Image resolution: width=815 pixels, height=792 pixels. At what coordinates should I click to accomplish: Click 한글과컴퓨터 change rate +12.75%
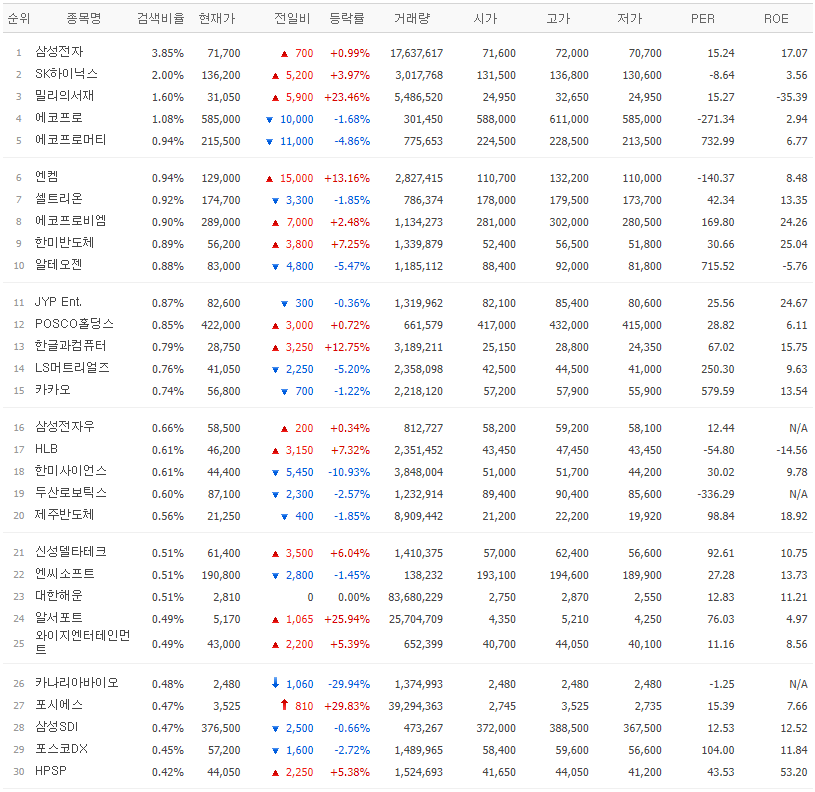tap(347, 347)
